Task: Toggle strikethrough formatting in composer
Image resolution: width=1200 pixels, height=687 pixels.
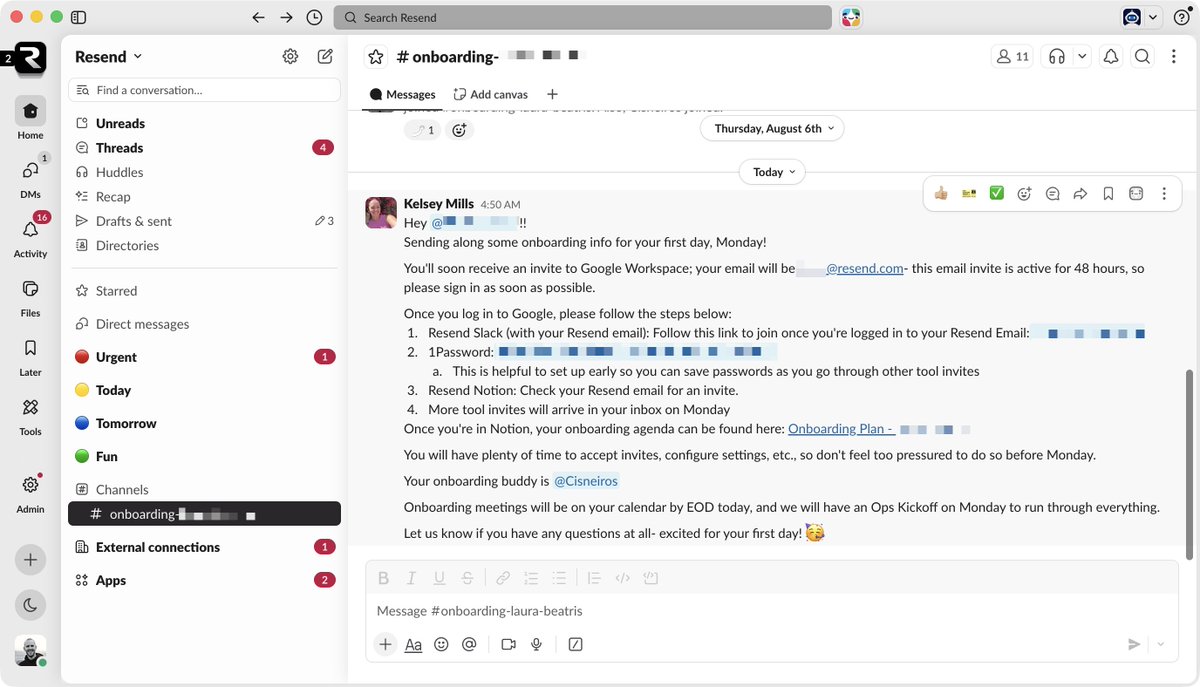Action: [x=467, y=578]
